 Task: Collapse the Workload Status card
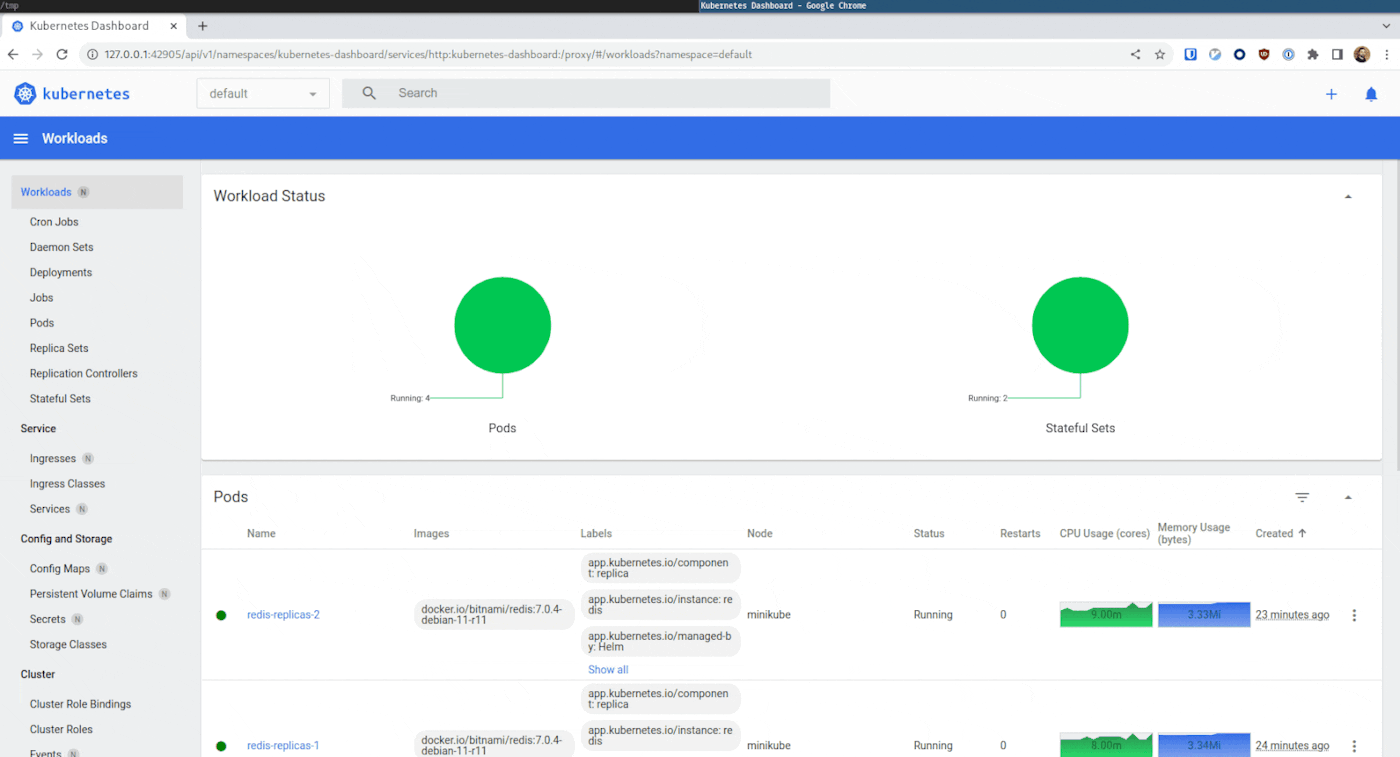[1347, 197]
